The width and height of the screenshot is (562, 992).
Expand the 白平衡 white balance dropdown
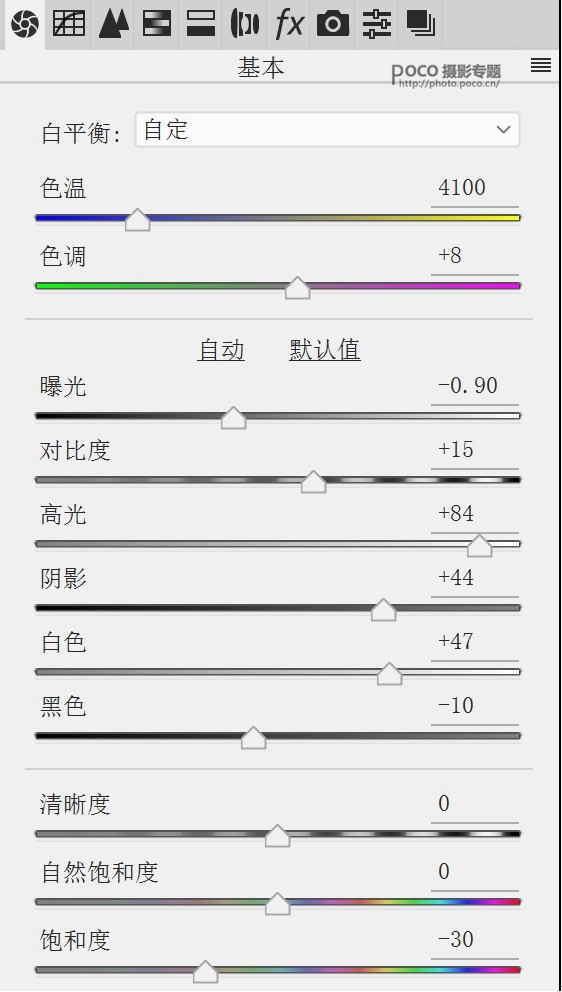(327, 130)
